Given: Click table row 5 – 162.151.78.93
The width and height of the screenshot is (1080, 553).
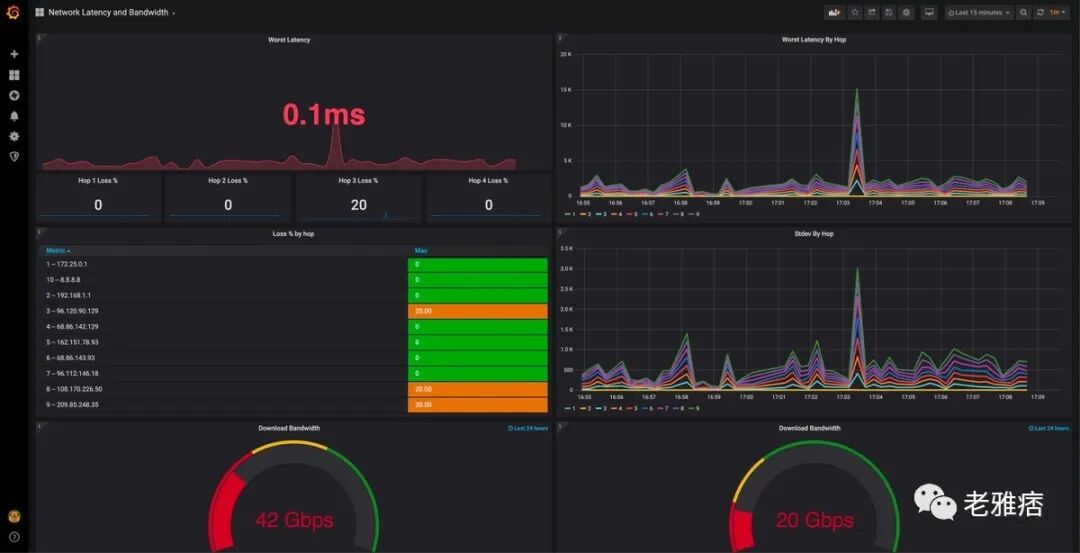Looking at the screenshot, I should tap(293, 342).
